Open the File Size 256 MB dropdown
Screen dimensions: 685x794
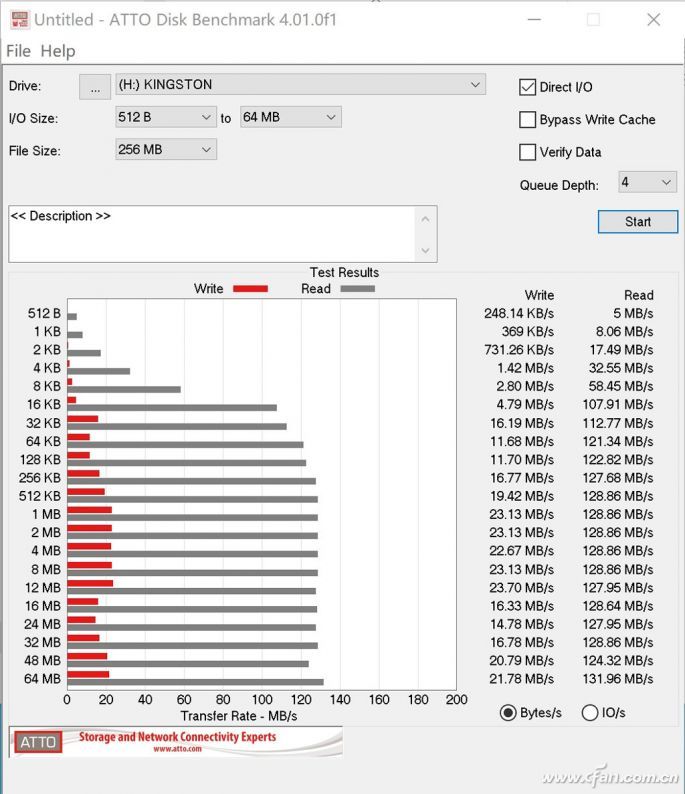pyautogui.click(x=166, y=149)
